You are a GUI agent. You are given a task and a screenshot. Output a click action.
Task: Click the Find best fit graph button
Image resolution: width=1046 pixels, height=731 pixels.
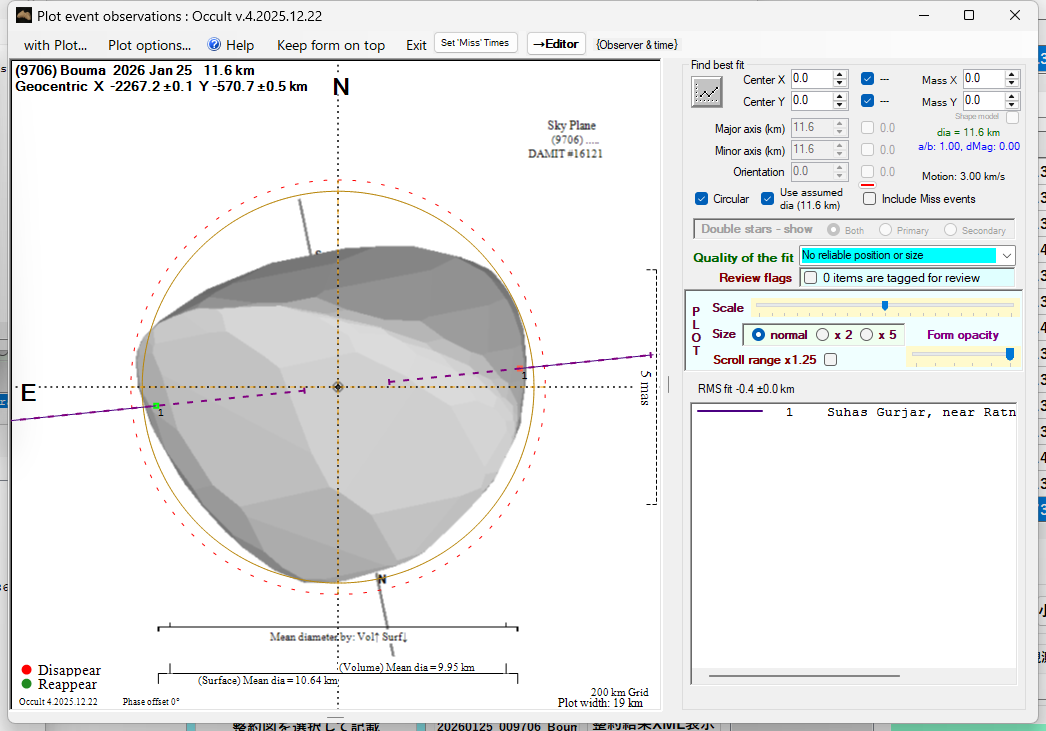click(707, 92)
